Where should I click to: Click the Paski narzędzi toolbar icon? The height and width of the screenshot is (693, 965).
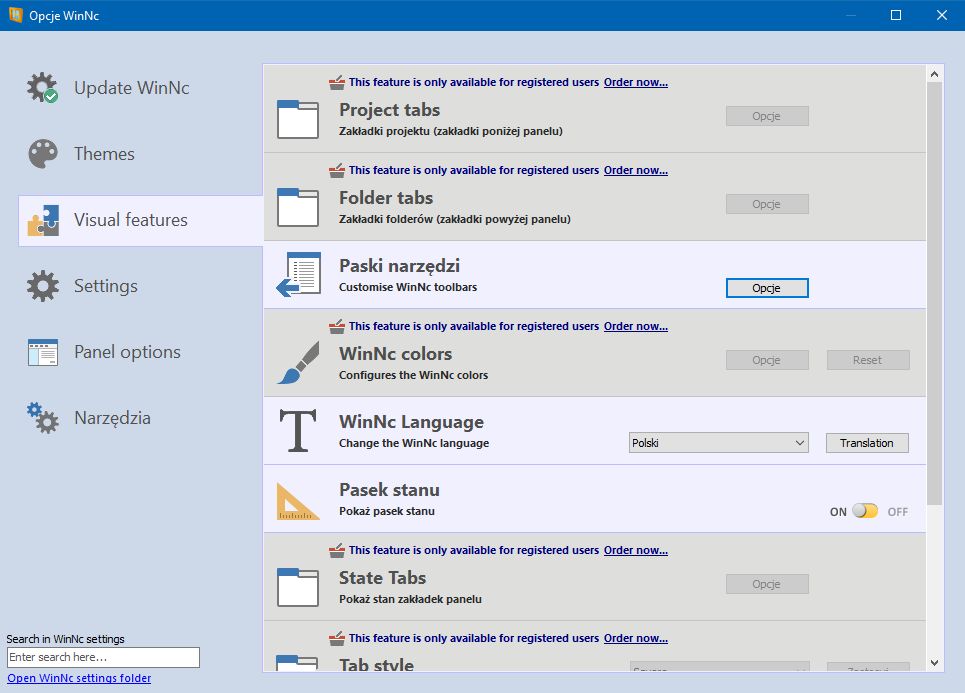tap(298, 274)
